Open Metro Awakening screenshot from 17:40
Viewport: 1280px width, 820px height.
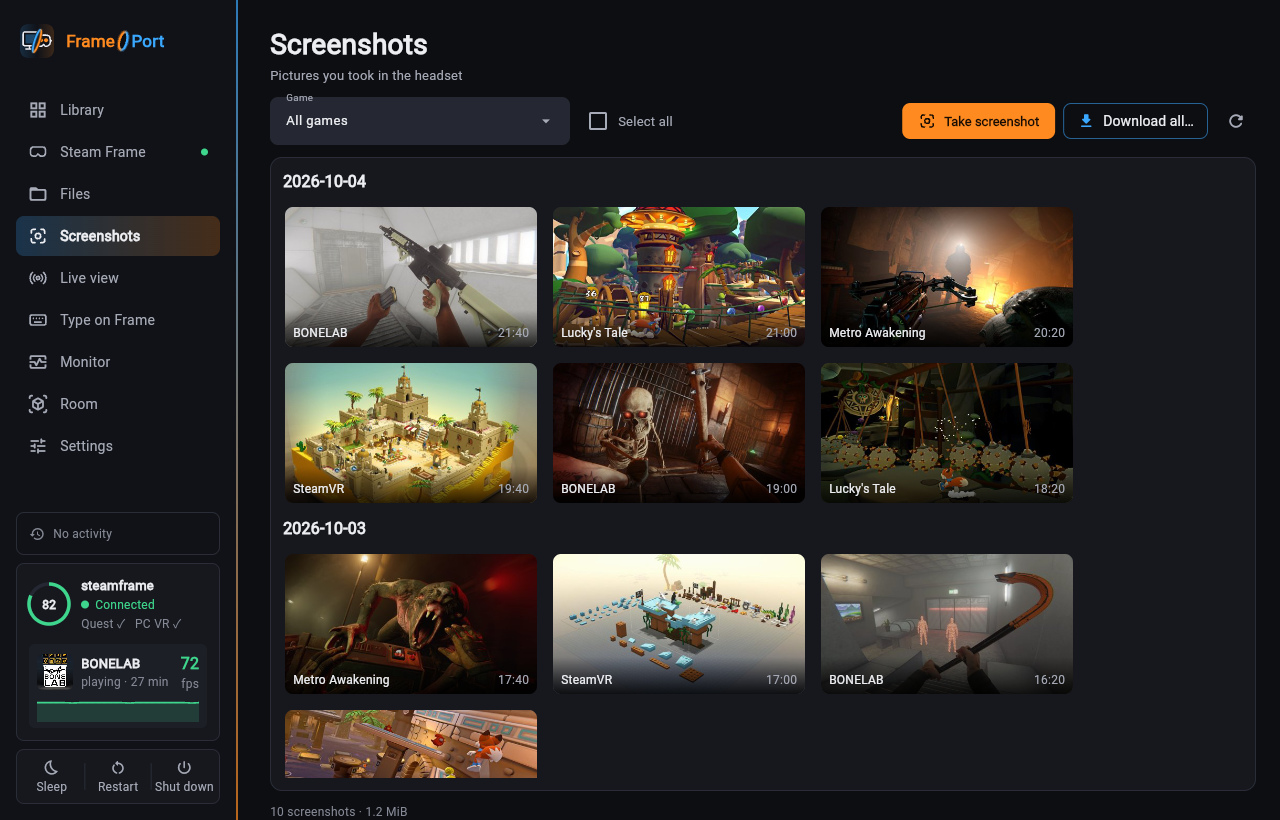point(411,624)
